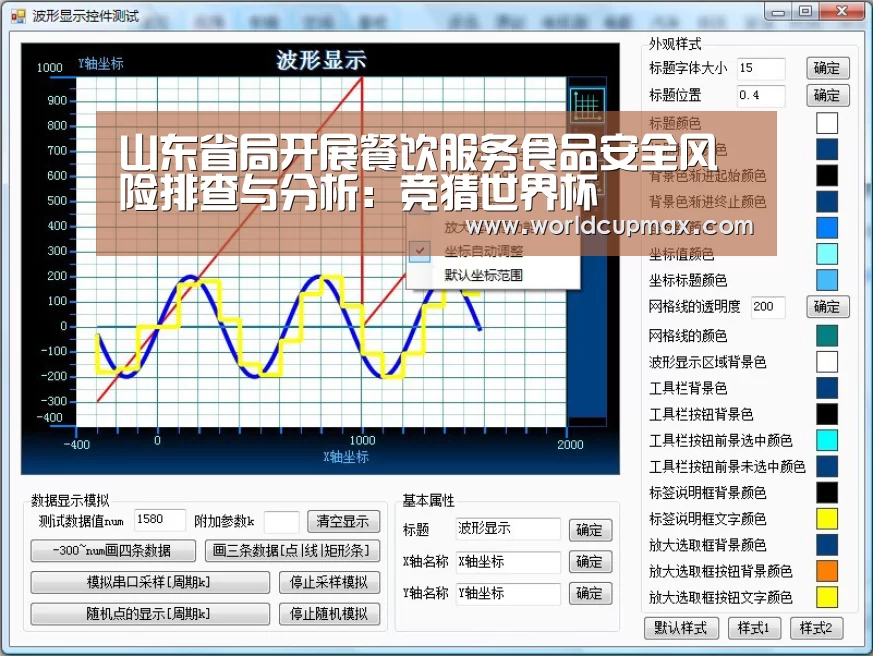Open the 坐标标题颜色 swatch
This screenshot has width=873, height=656.
827,280
